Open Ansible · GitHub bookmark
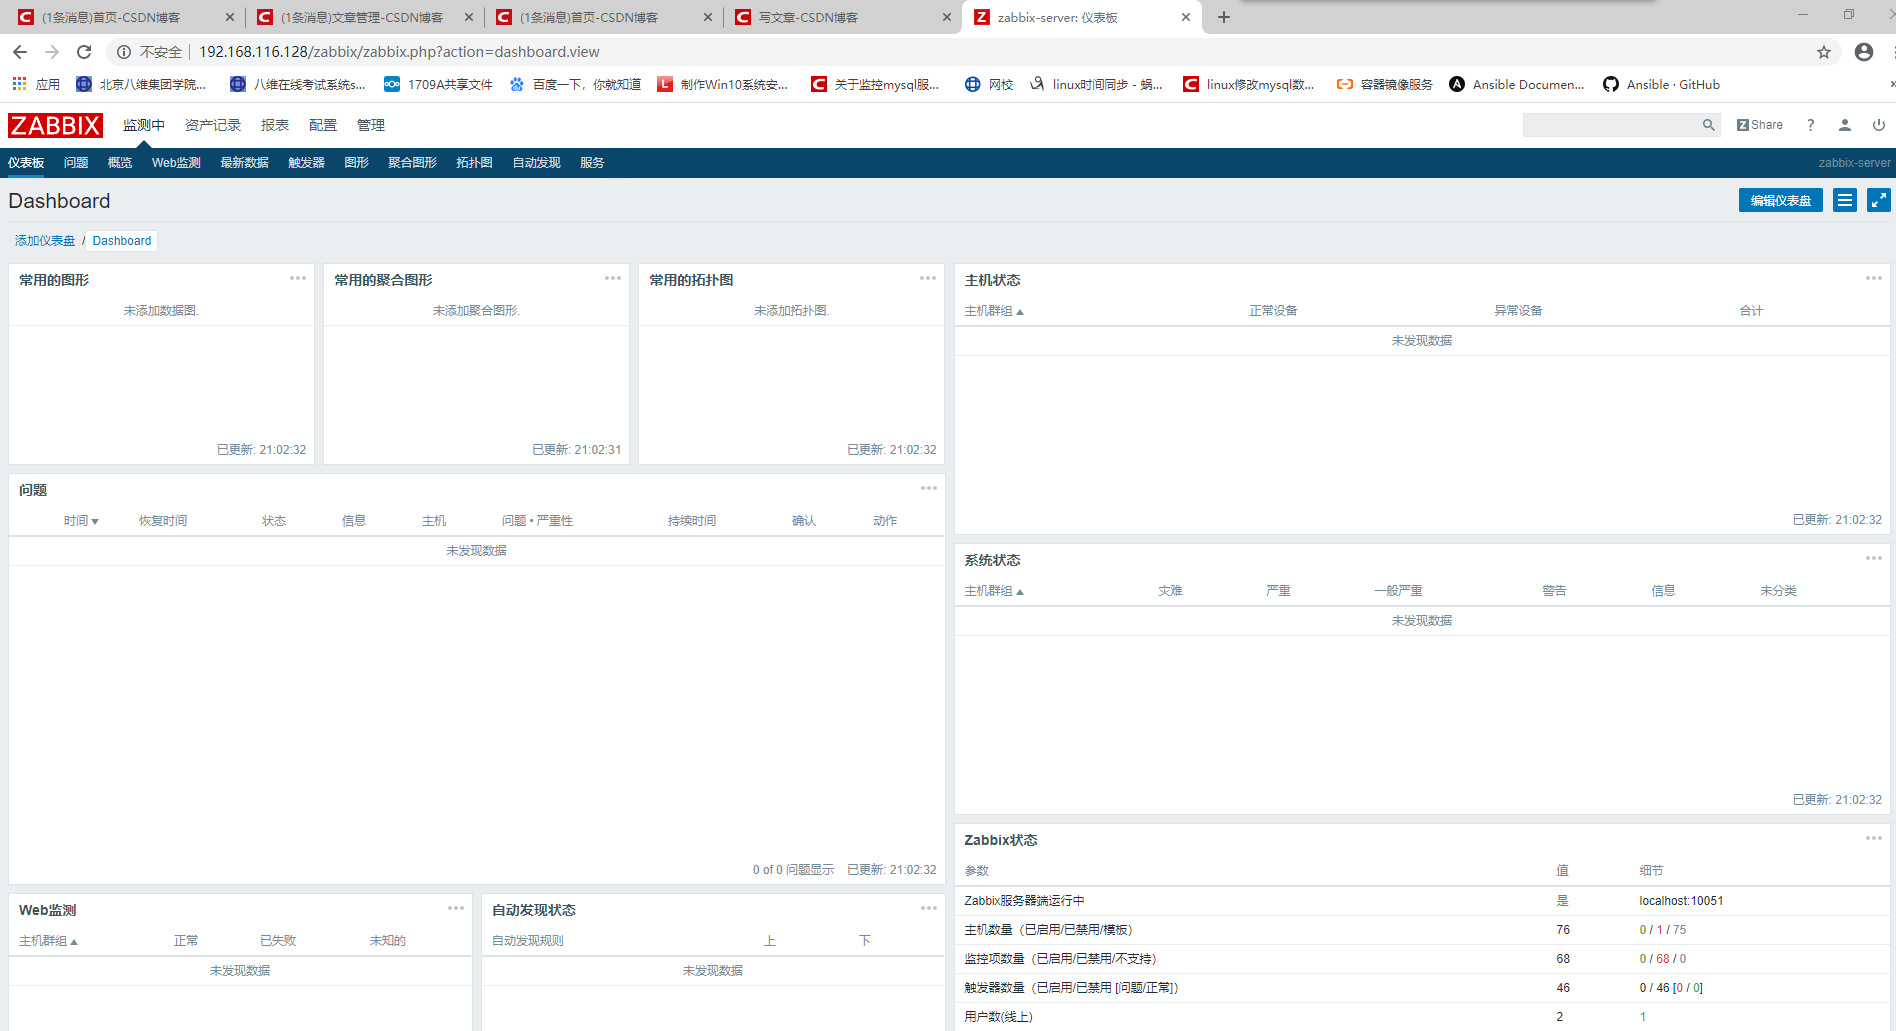 (x=1661, y=85)
